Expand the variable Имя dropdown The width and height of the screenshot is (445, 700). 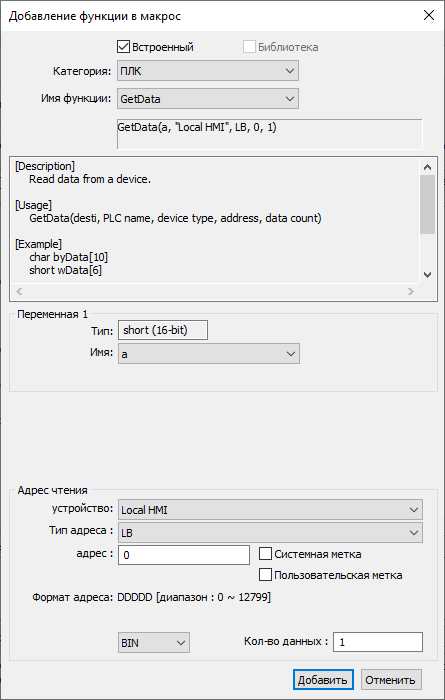[x=209, y=354]
